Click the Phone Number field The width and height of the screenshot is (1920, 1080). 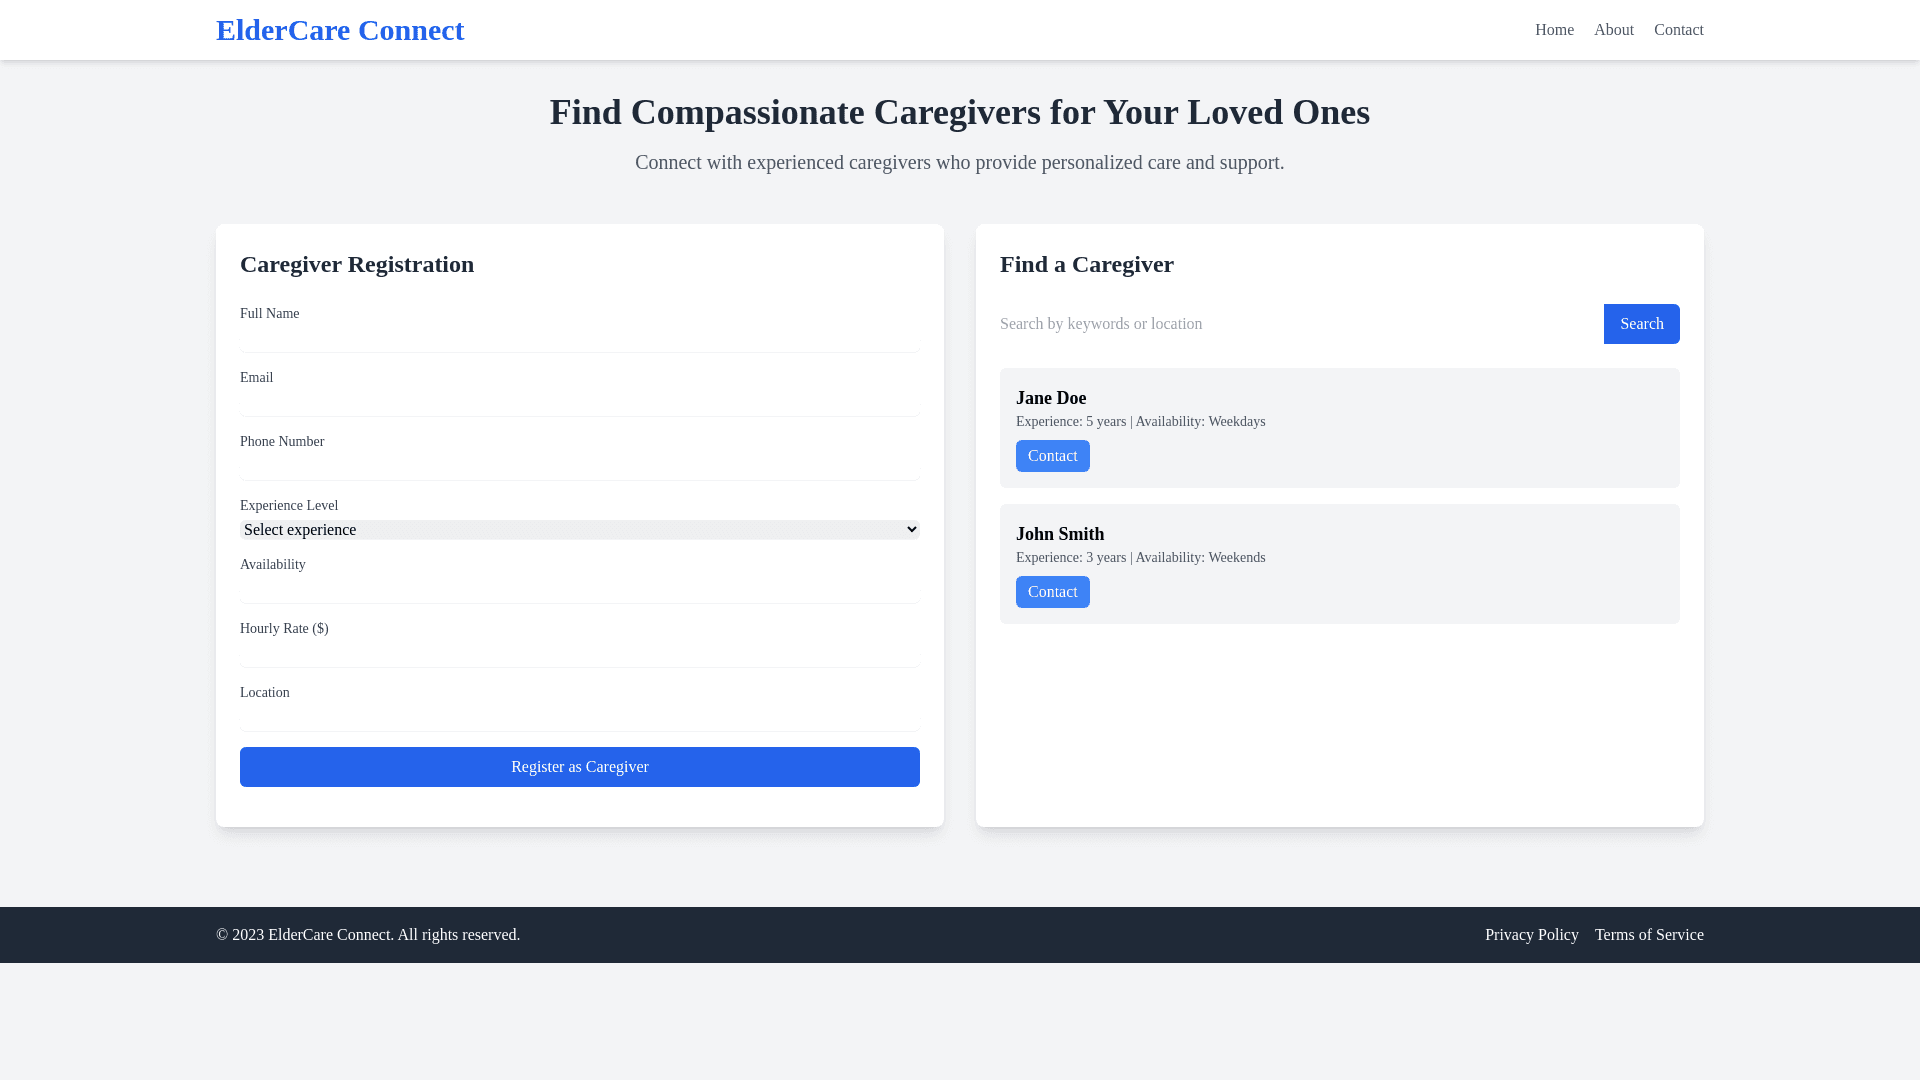pyautogui.click(x=579, y=467)
